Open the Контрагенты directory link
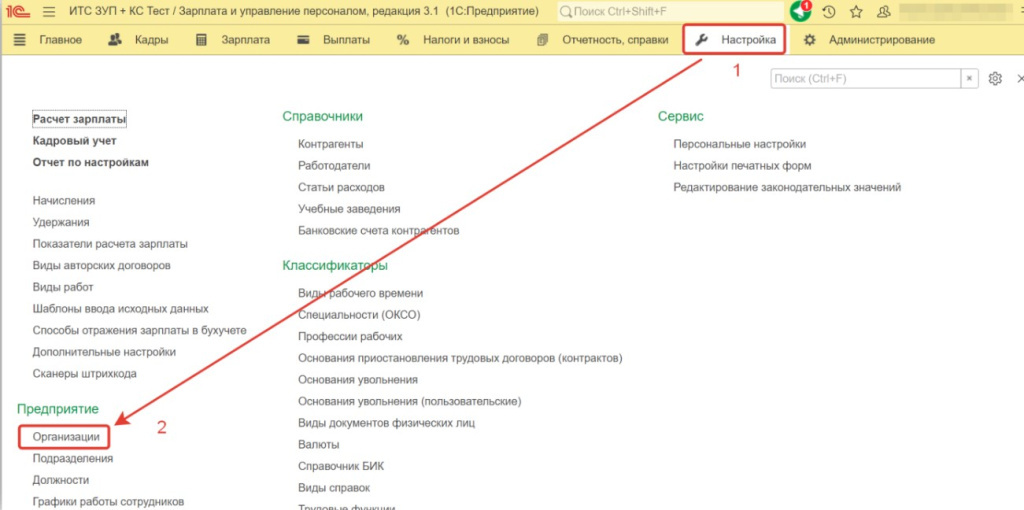 click(x=330, y=144)
